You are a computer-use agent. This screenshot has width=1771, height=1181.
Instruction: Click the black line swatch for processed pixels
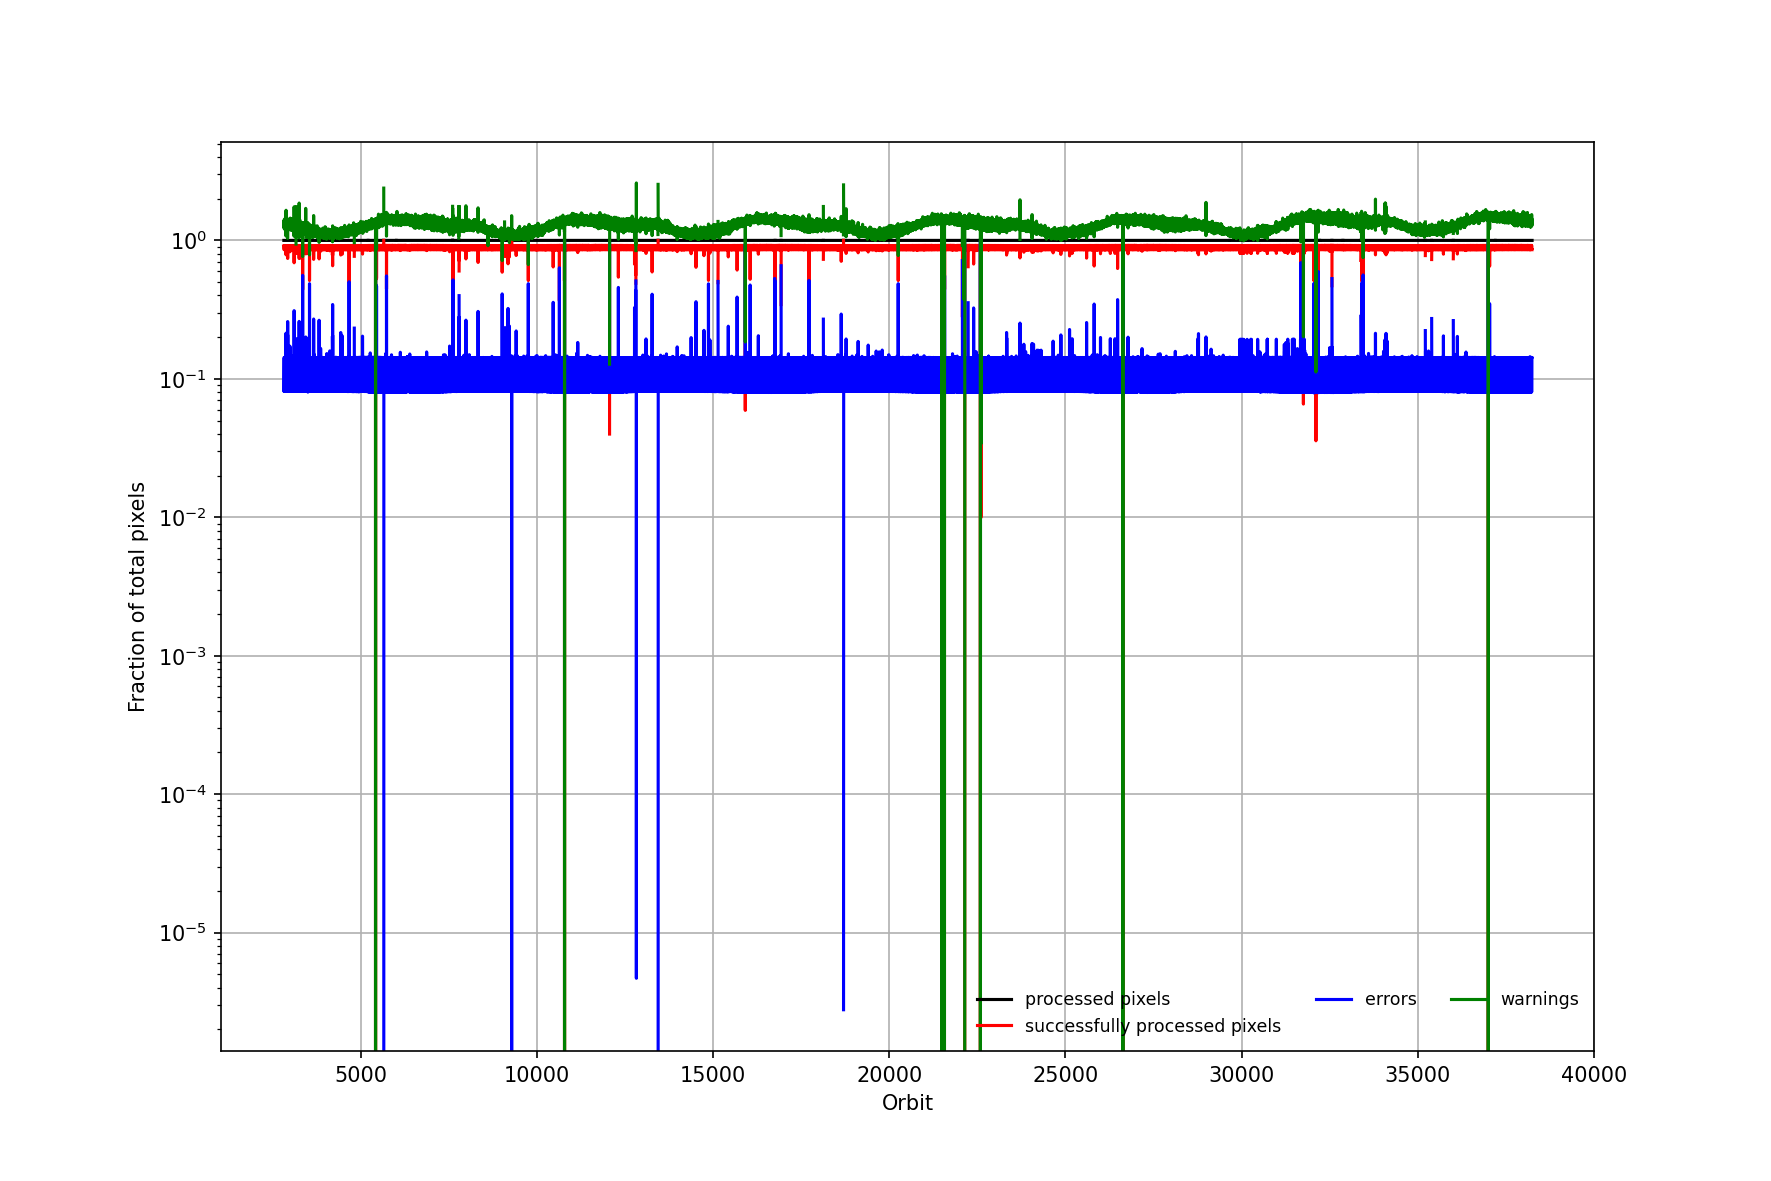[994, 999]
